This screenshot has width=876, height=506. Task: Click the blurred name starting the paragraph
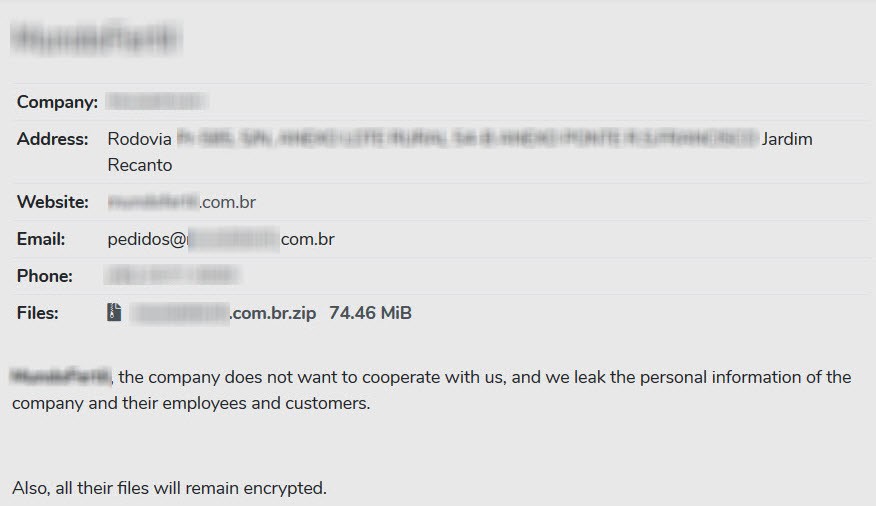point(60,377)
